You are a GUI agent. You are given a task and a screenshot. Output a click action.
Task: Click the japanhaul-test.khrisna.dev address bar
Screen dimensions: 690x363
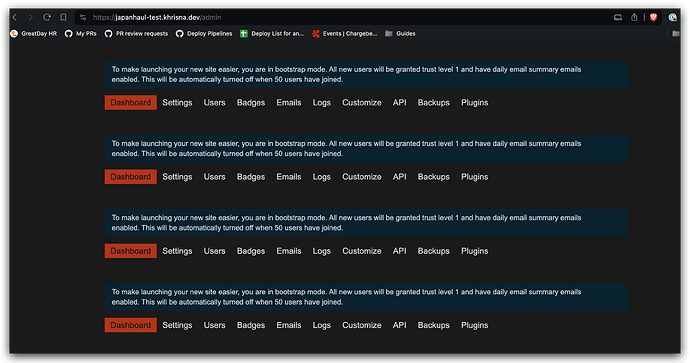click(x=343, y=17)
